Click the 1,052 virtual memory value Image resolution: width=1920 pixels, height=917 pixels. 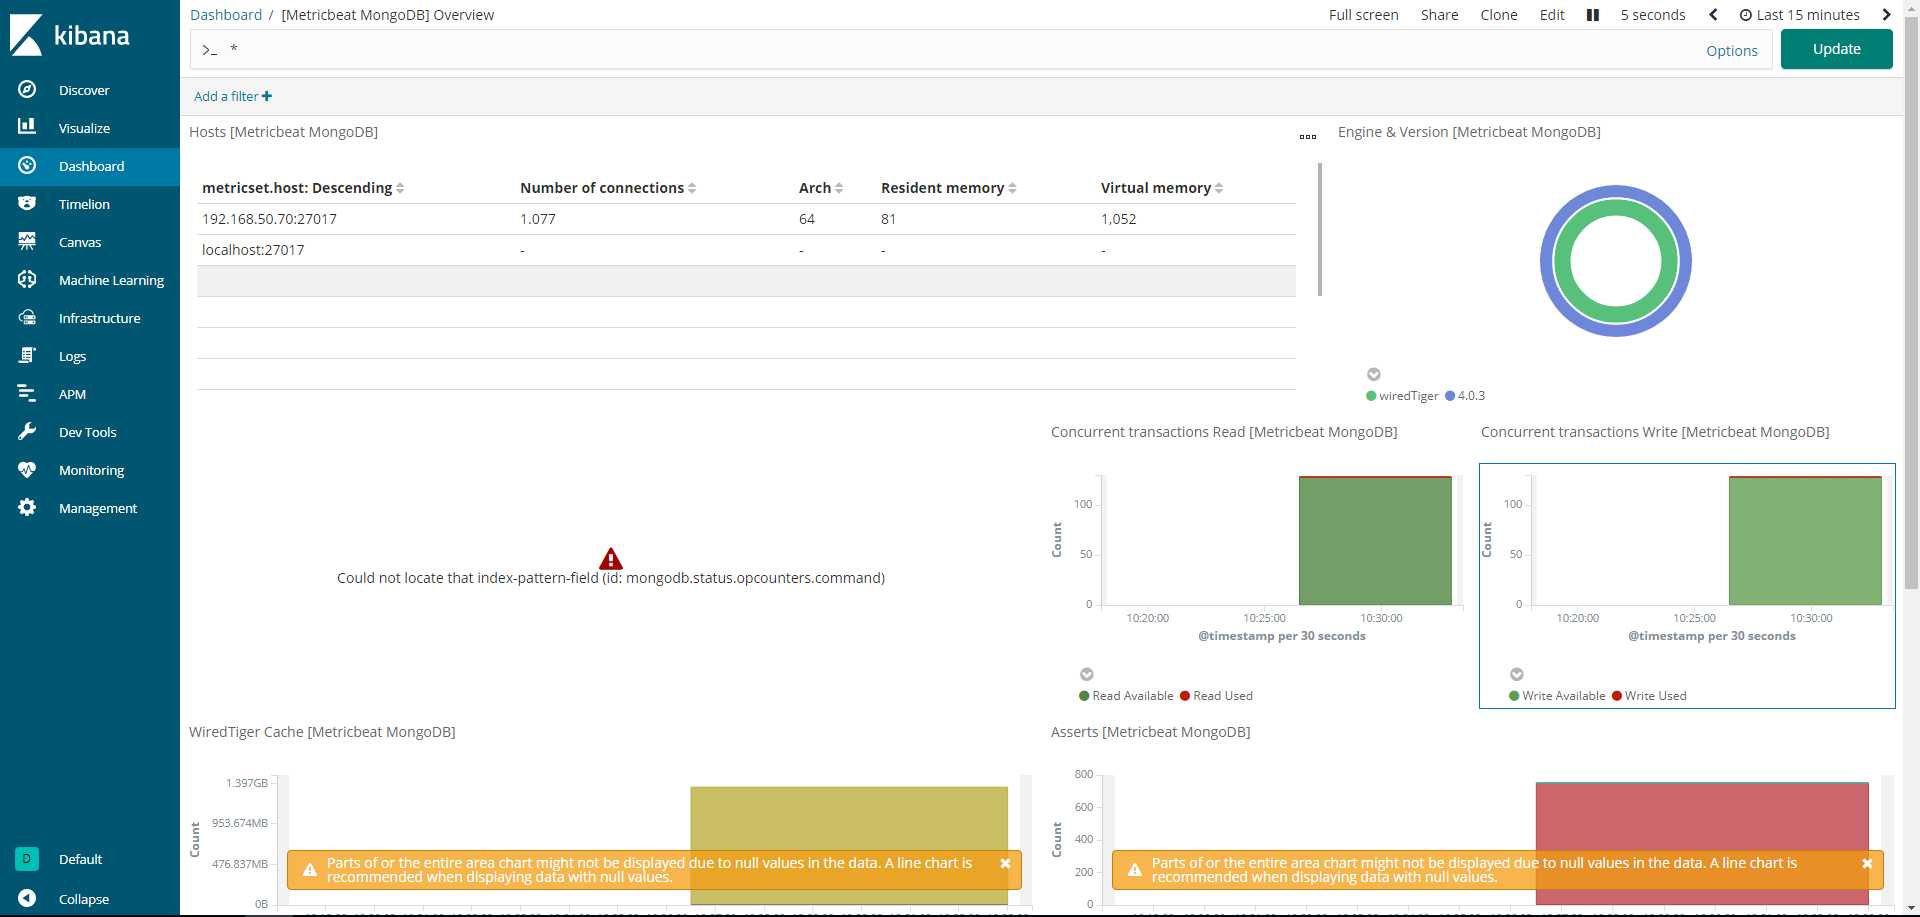click(1118, 219)
